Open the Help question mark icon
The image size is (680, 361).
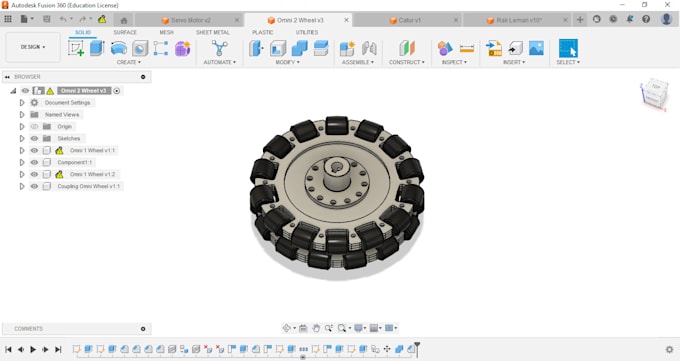tap(646, 19)
